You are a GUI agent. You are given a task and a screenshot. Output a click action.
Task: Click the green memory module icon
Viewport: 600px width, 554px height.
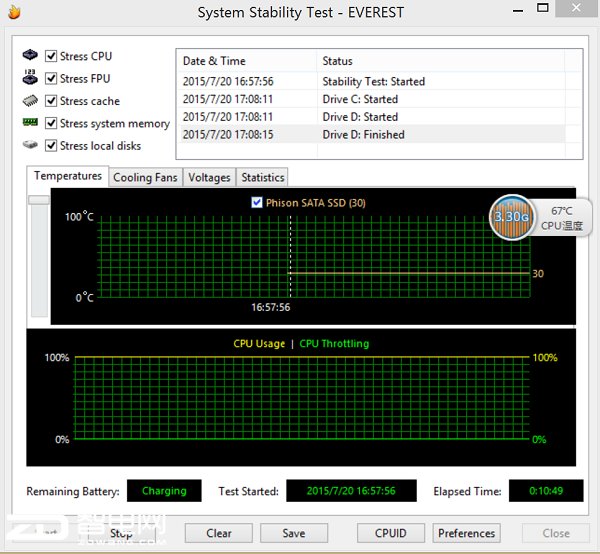click(30, 122)
